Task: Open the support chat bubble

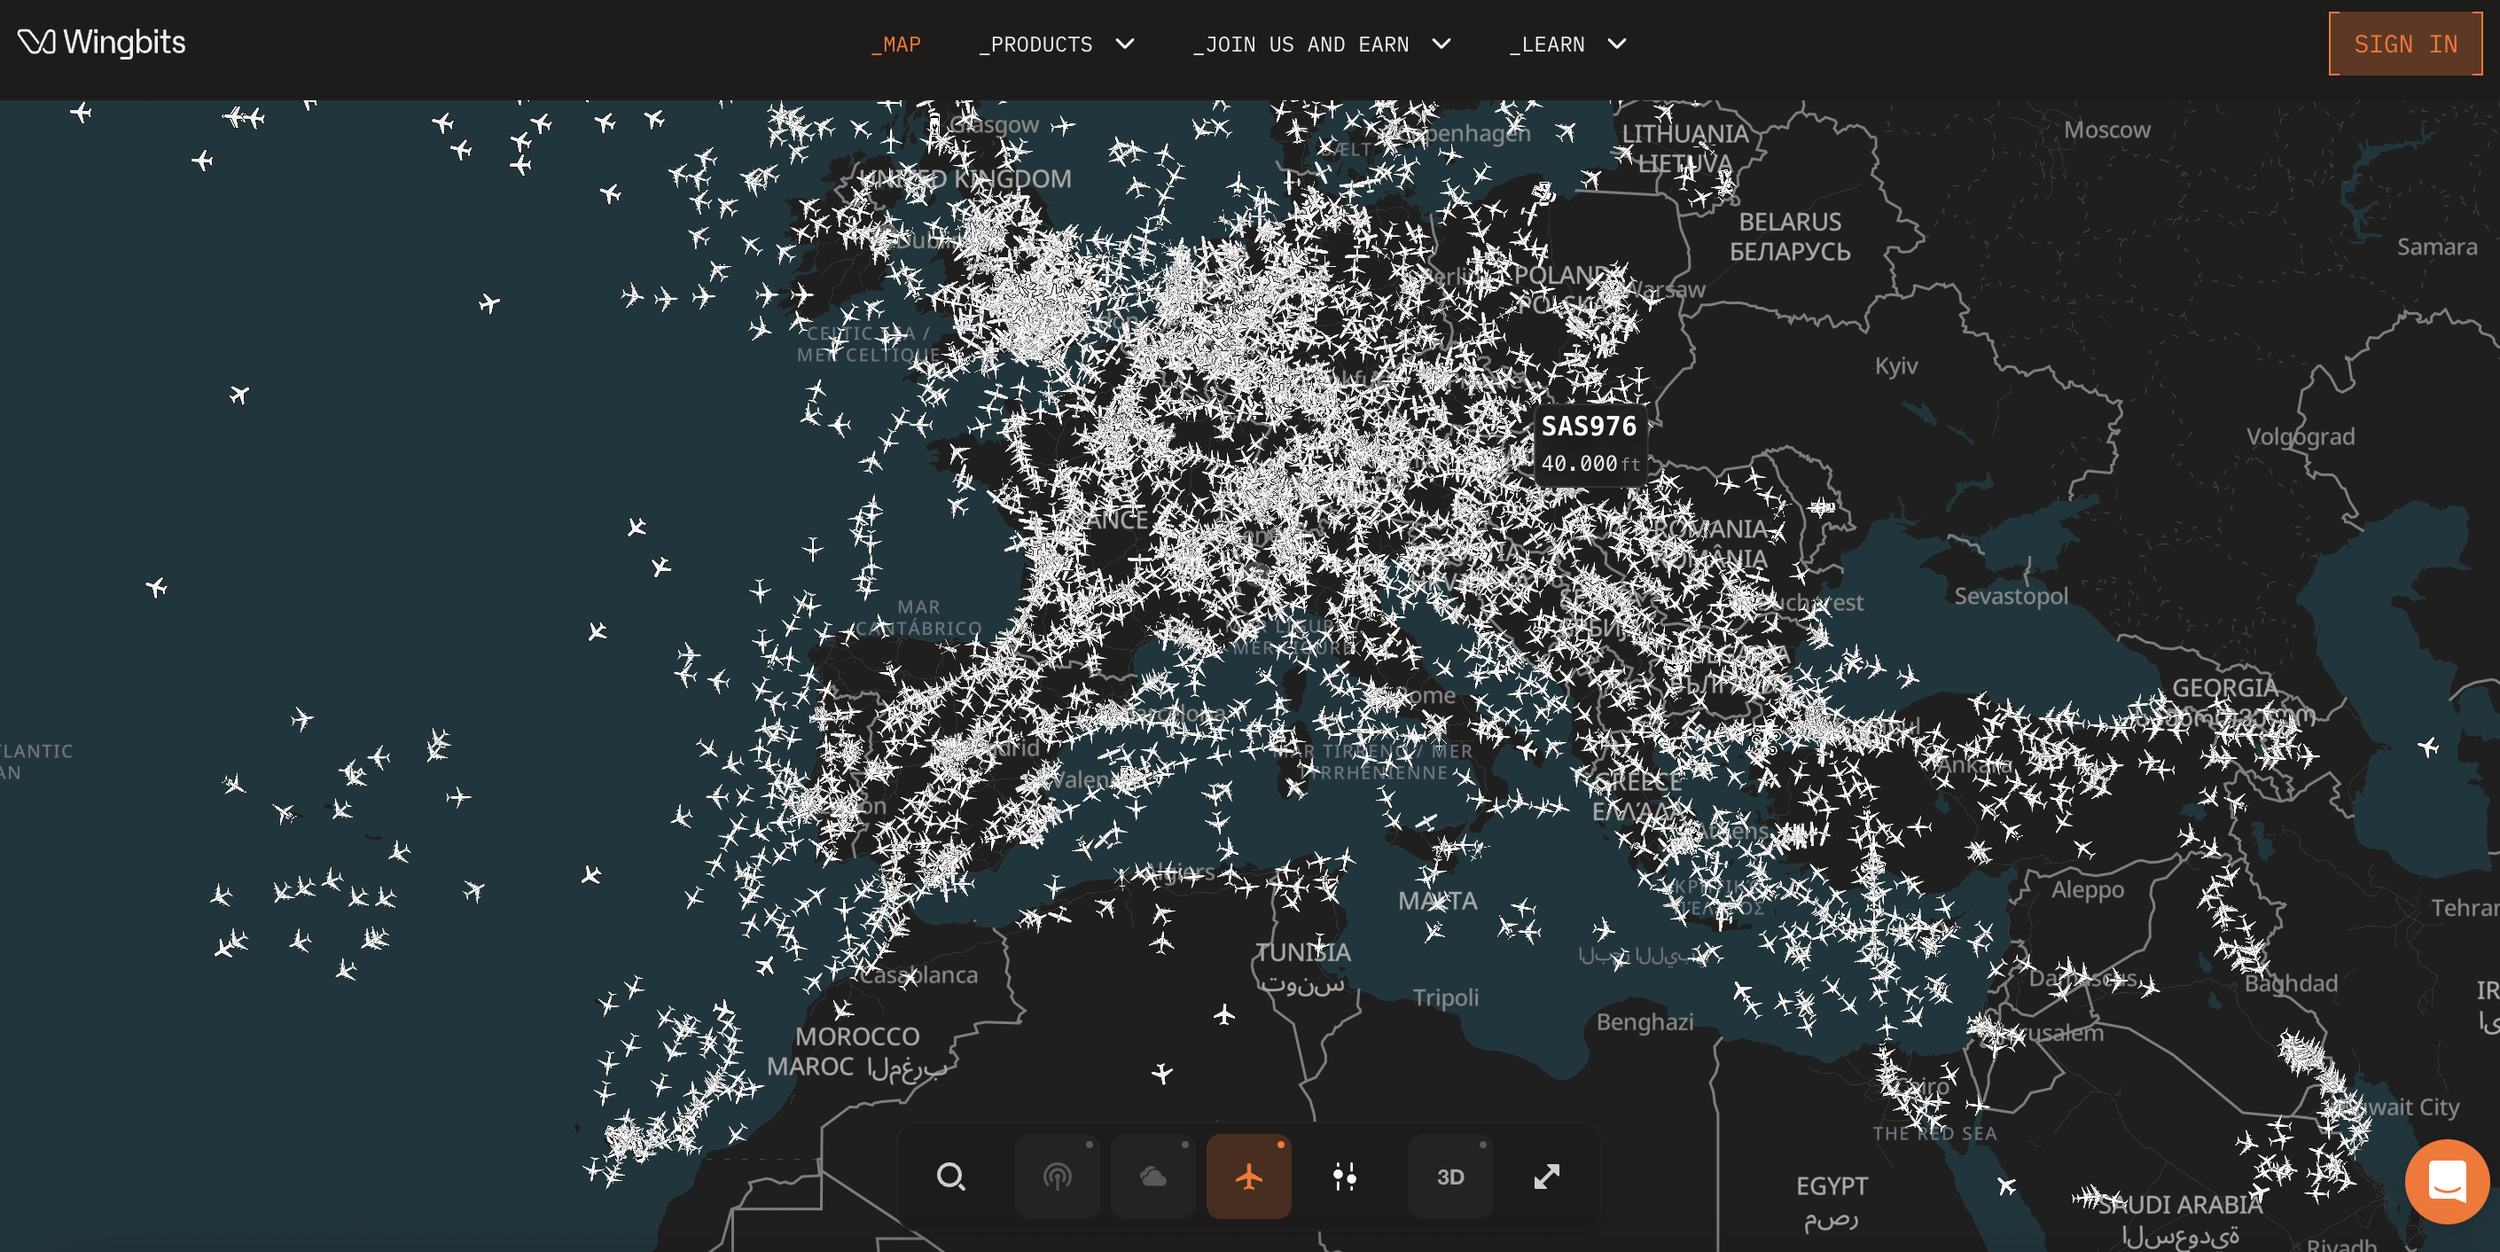Action: tap(2446, 1182)
